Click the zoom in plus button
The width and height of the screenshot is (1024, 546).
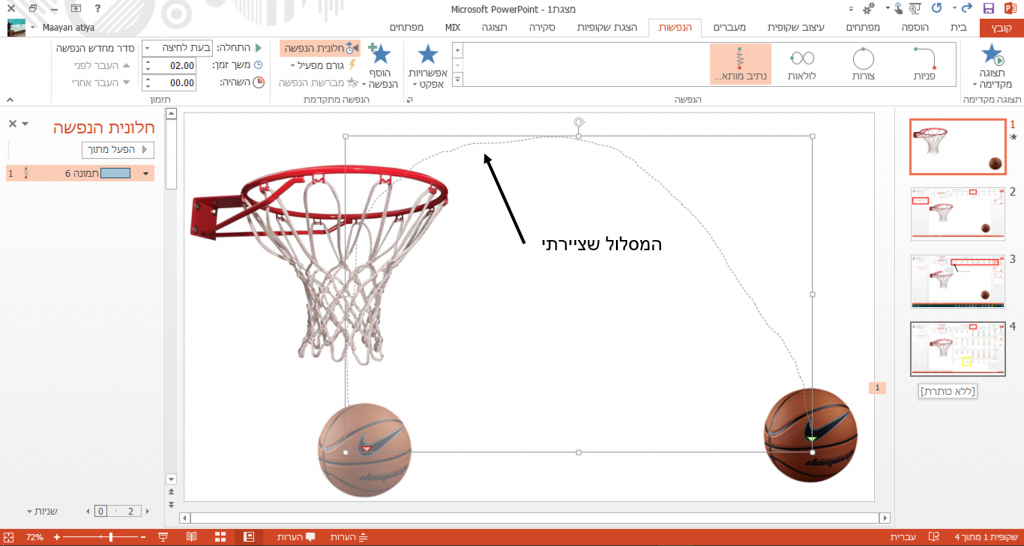point(57,537)
